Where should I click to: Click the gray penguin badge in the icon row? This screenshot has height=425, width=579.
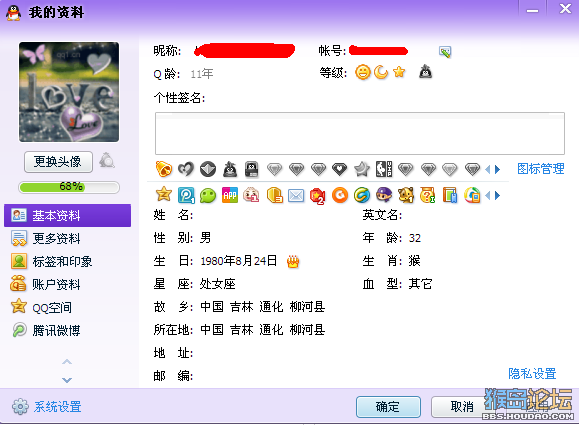pos(230,169)
